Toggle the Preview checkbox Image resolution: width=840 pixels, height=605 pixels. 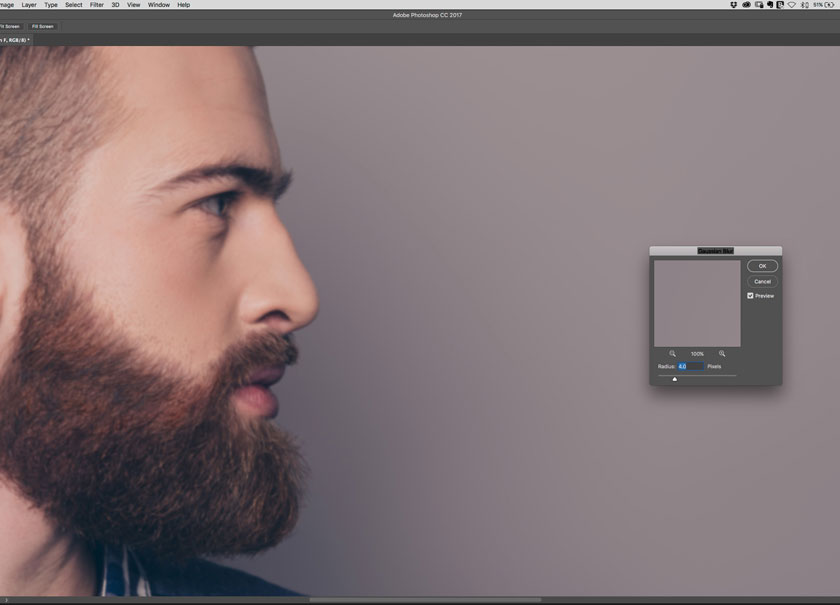pos(750,296)
